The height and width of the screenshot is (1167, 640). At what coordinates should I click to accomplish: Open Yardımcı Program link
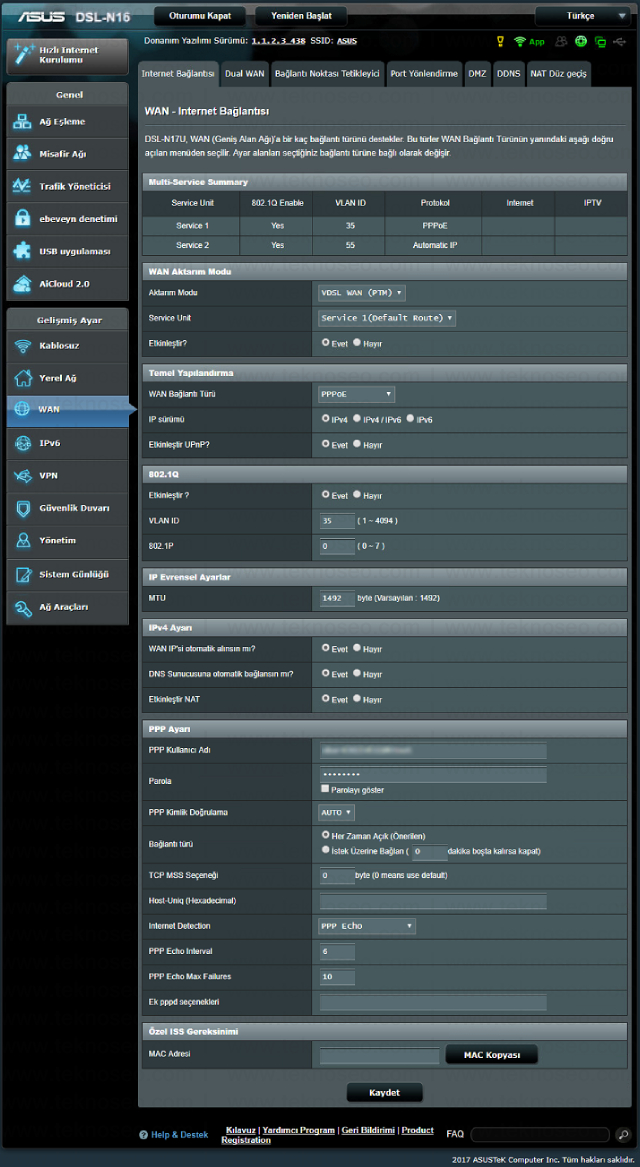[x=298, y=1130]
